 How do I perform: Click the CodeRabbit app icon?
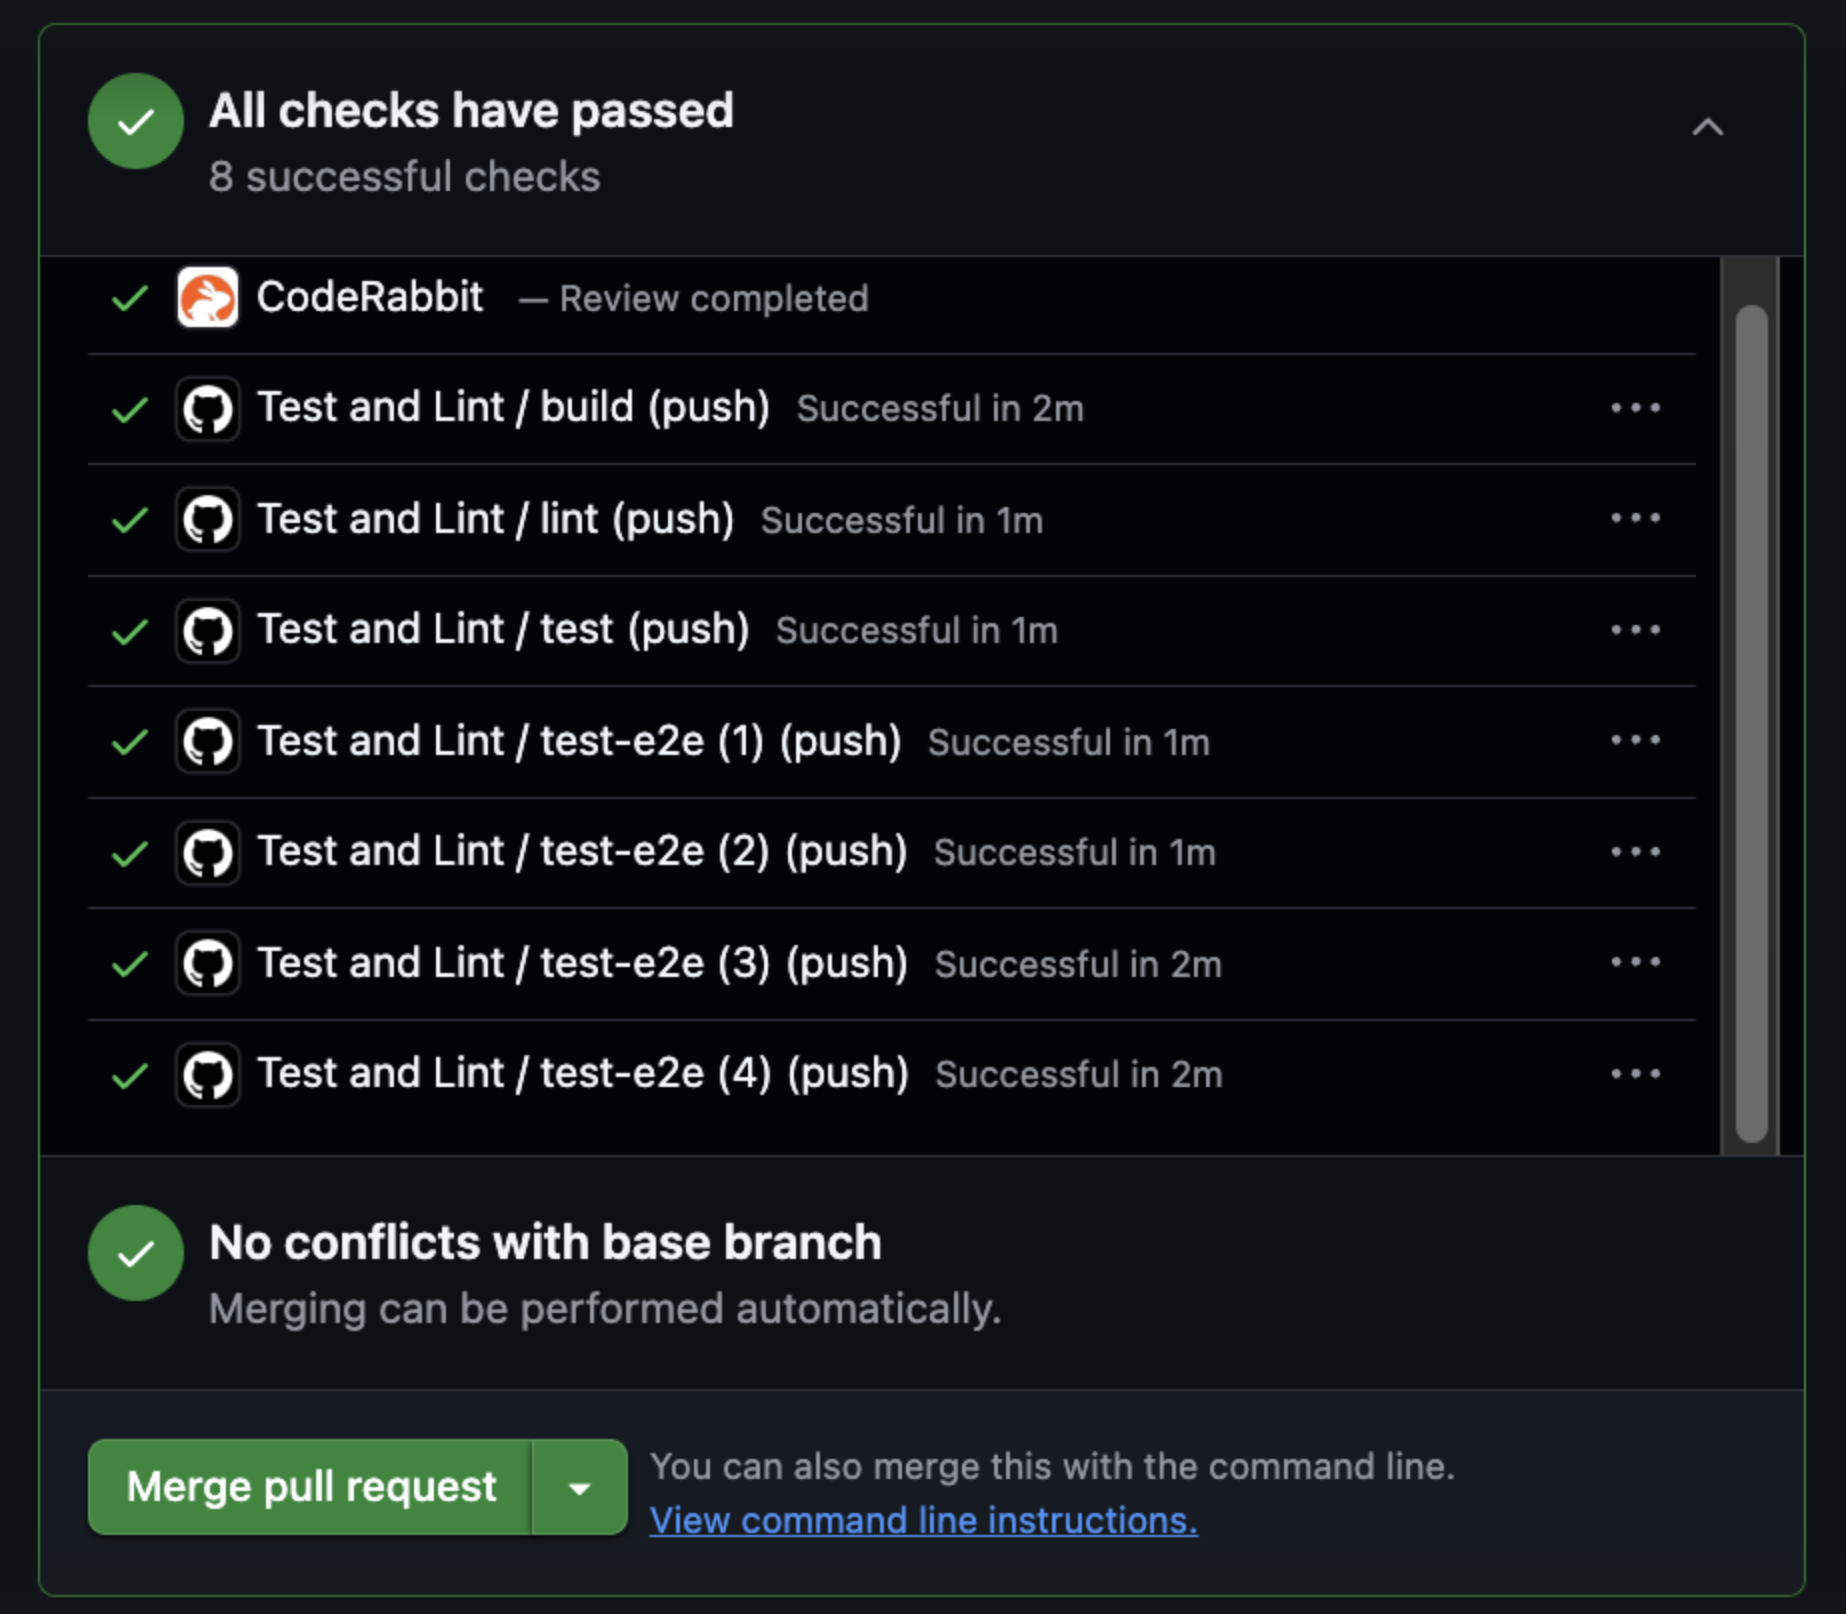point(207,297)
